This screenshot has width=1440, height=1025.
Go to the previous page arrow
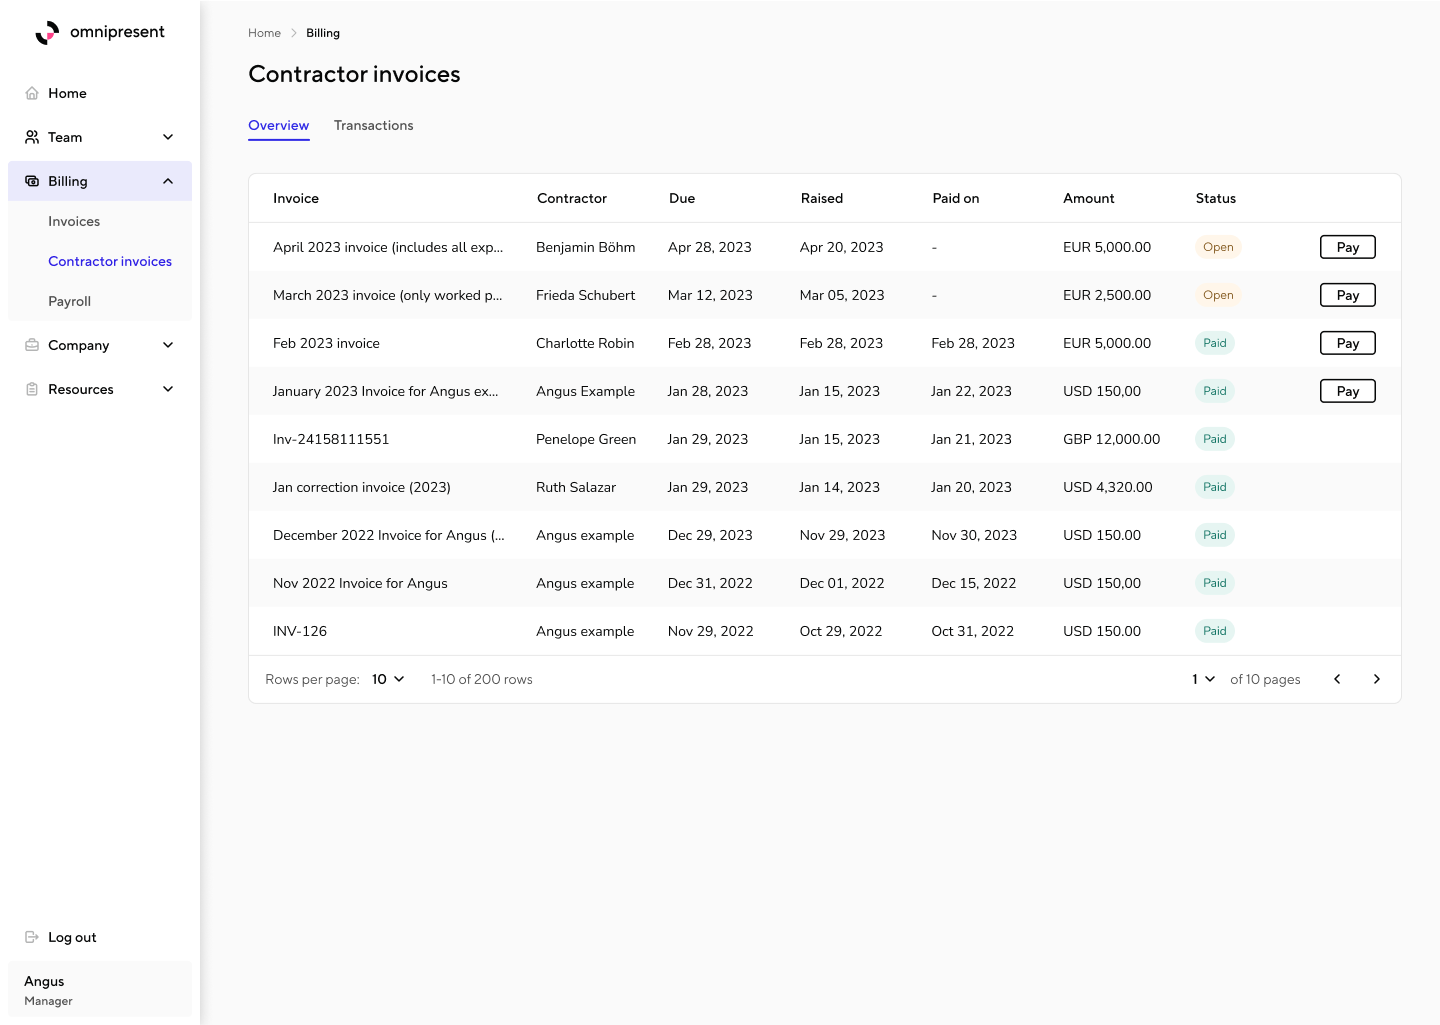tap(1337, 679)
